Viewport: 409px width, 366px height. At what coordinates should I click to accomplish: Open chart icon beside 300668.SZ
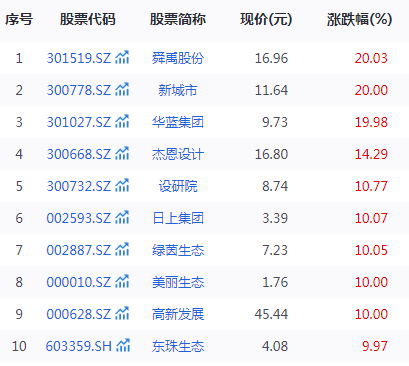(122, 154)
